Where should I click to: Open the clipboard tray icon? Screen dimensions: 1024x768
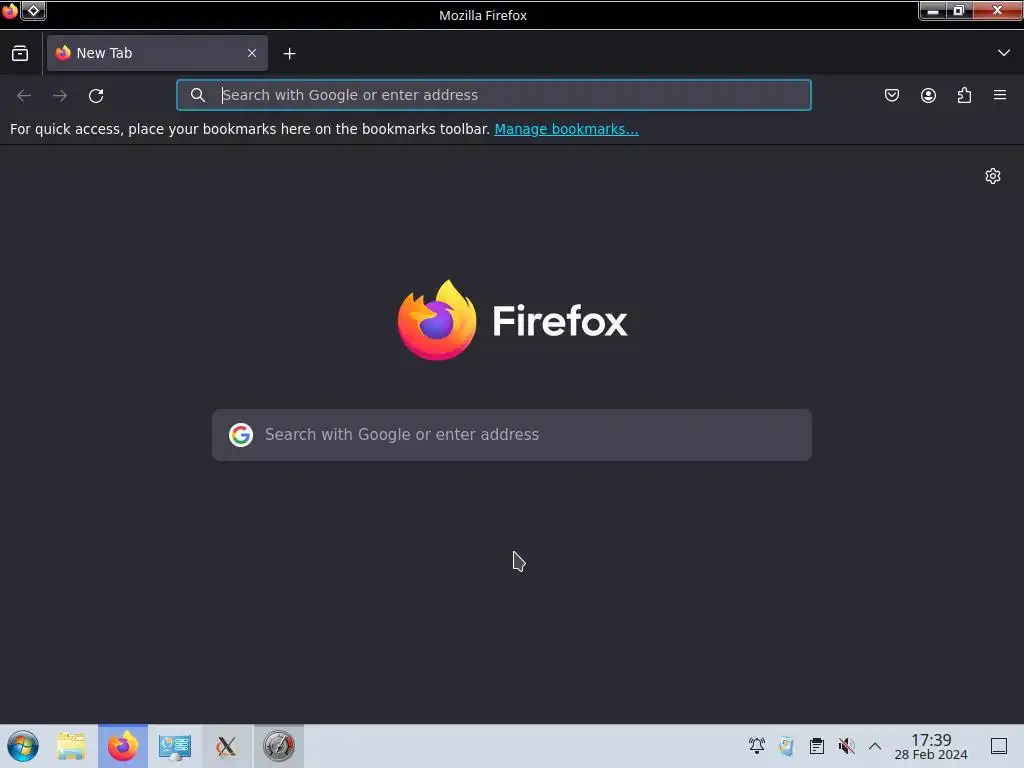coord(816,746)
